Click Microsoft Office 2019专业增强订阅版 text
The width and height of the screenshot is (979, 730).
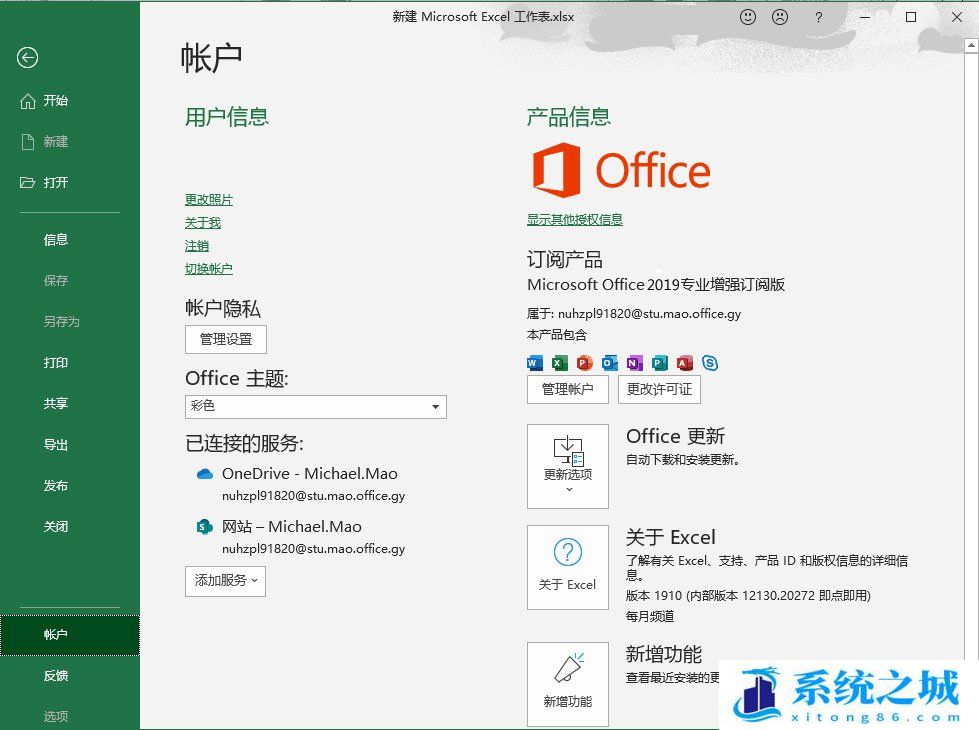[656, 285]
